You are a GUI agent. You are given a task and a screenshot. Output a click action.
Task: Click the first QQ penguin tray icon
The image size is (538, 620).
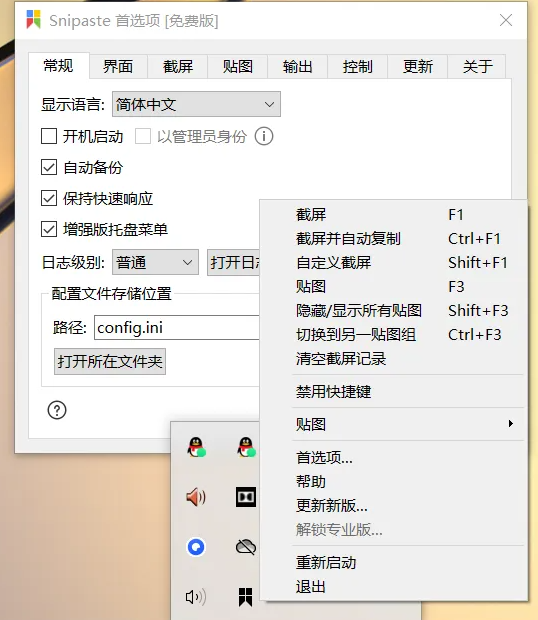(196, 447)
